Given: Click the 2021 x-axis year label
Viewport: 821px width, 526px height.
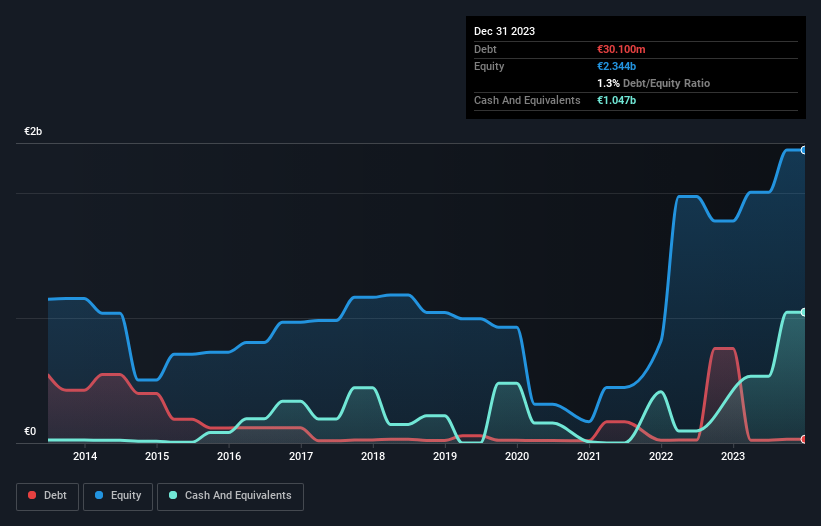Looking at the screenshot, I should pyautogui.click(x=589, y=456).
